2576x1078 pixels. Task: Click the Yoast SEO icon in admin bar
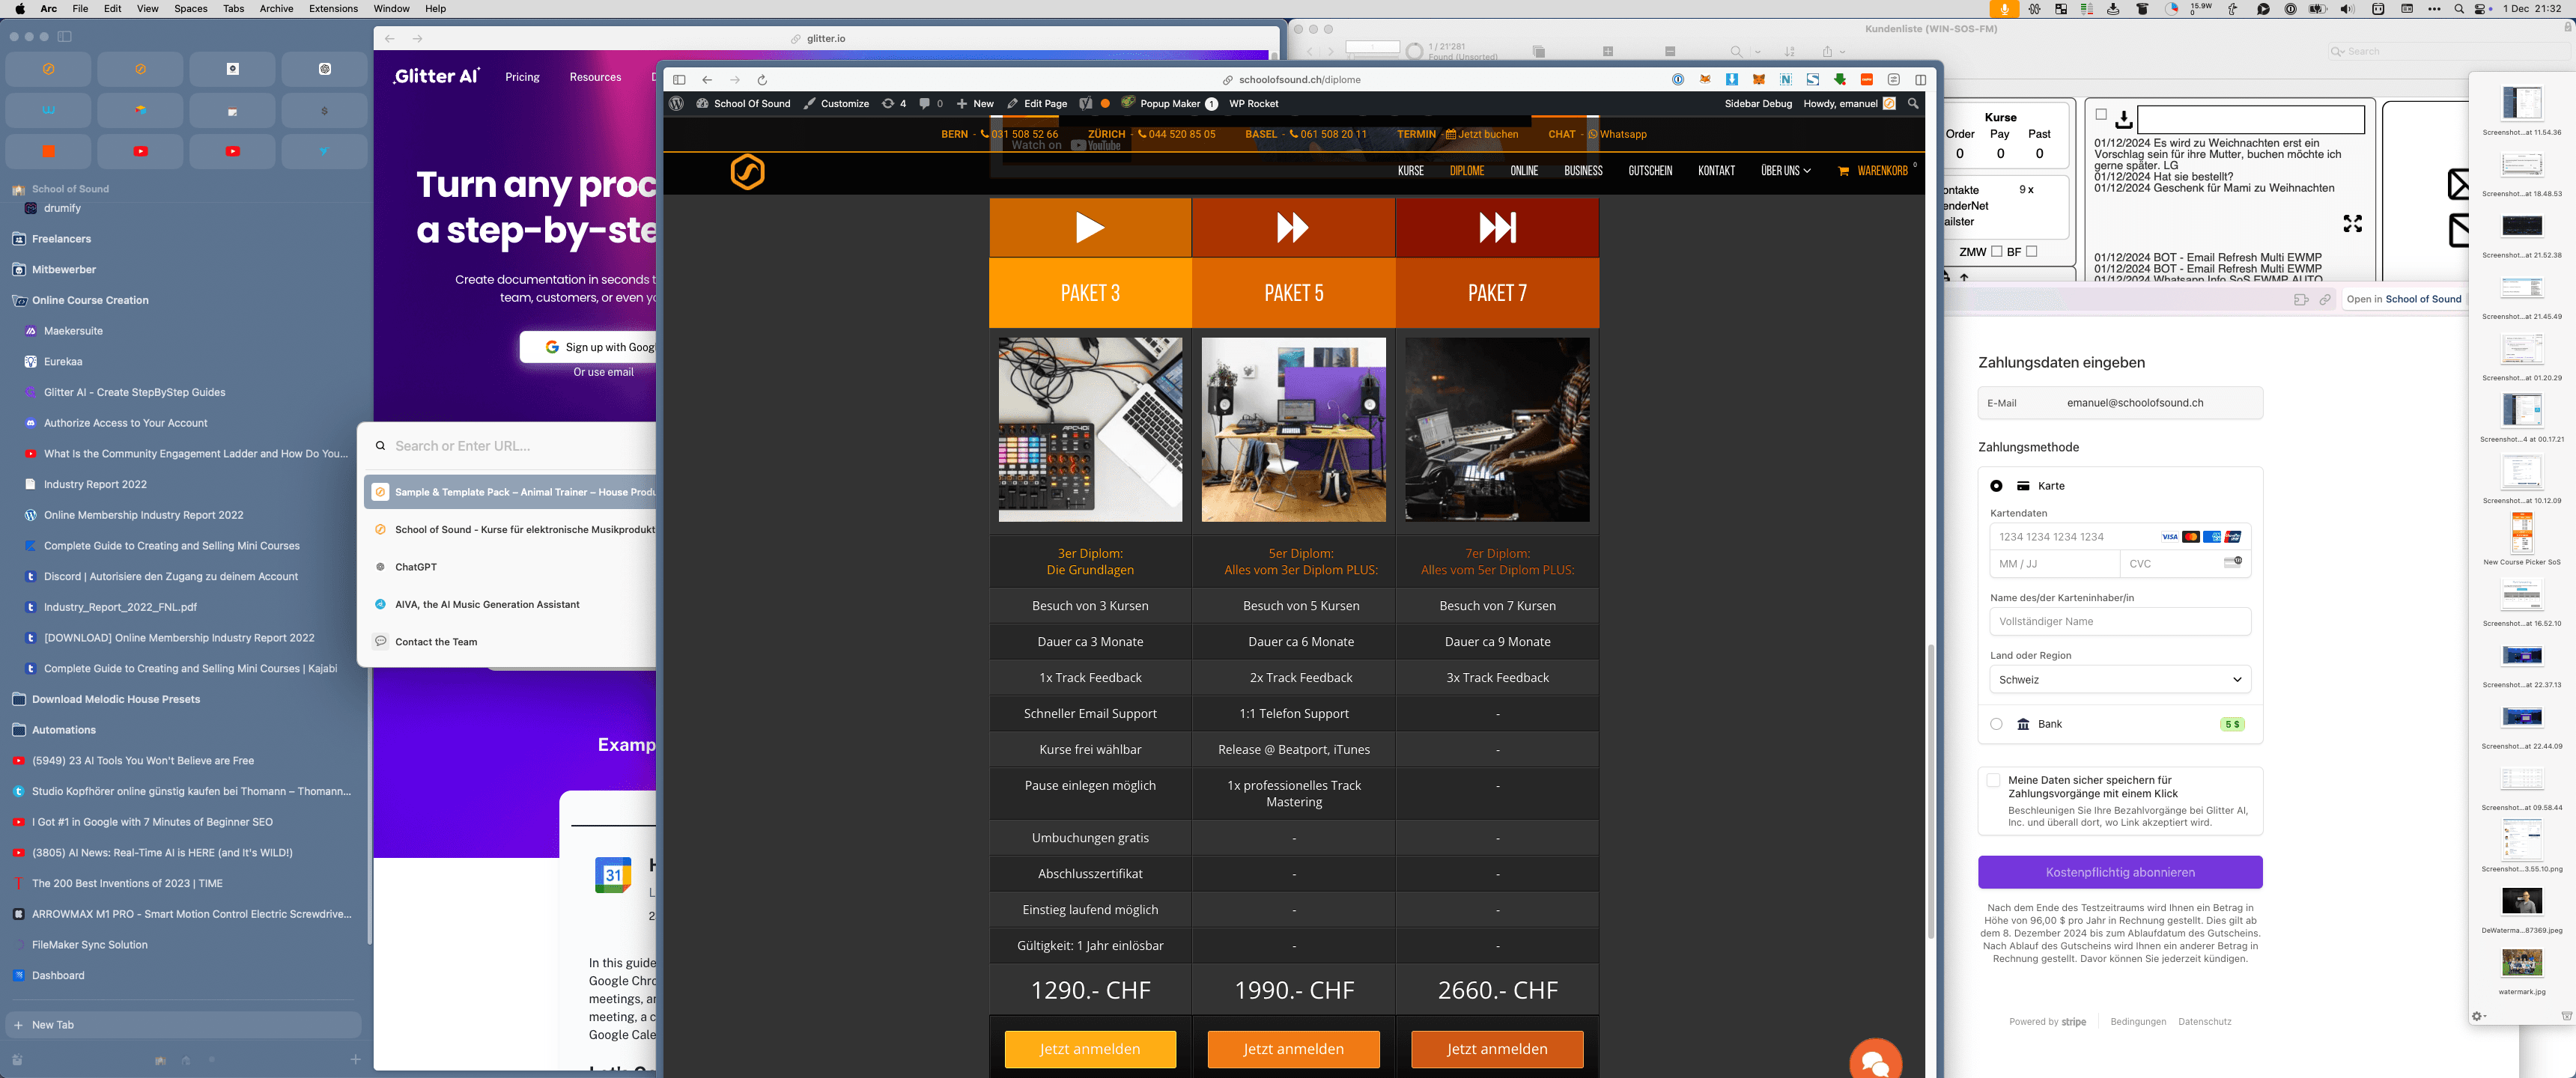1085,103
